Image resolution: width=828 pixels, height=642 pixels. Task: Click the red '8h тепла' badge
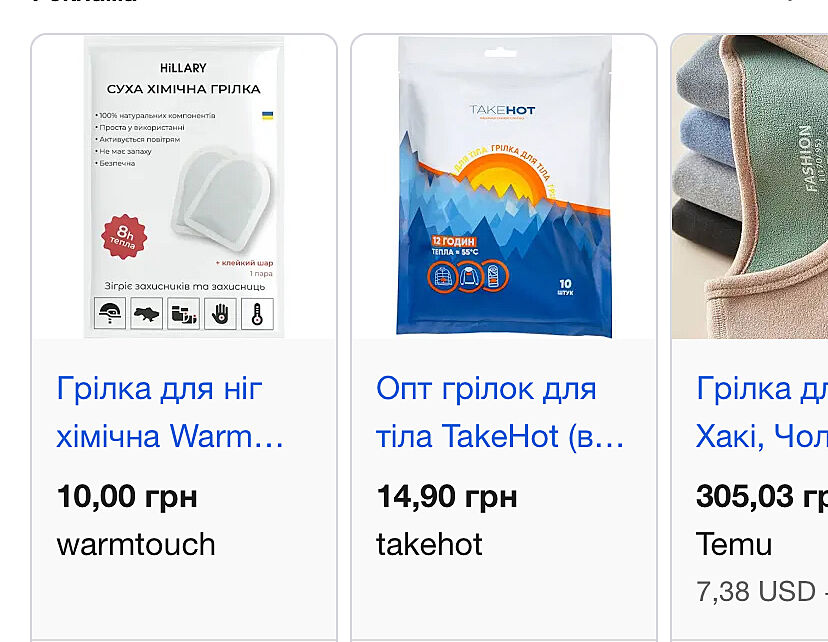[x=124, y=237]
